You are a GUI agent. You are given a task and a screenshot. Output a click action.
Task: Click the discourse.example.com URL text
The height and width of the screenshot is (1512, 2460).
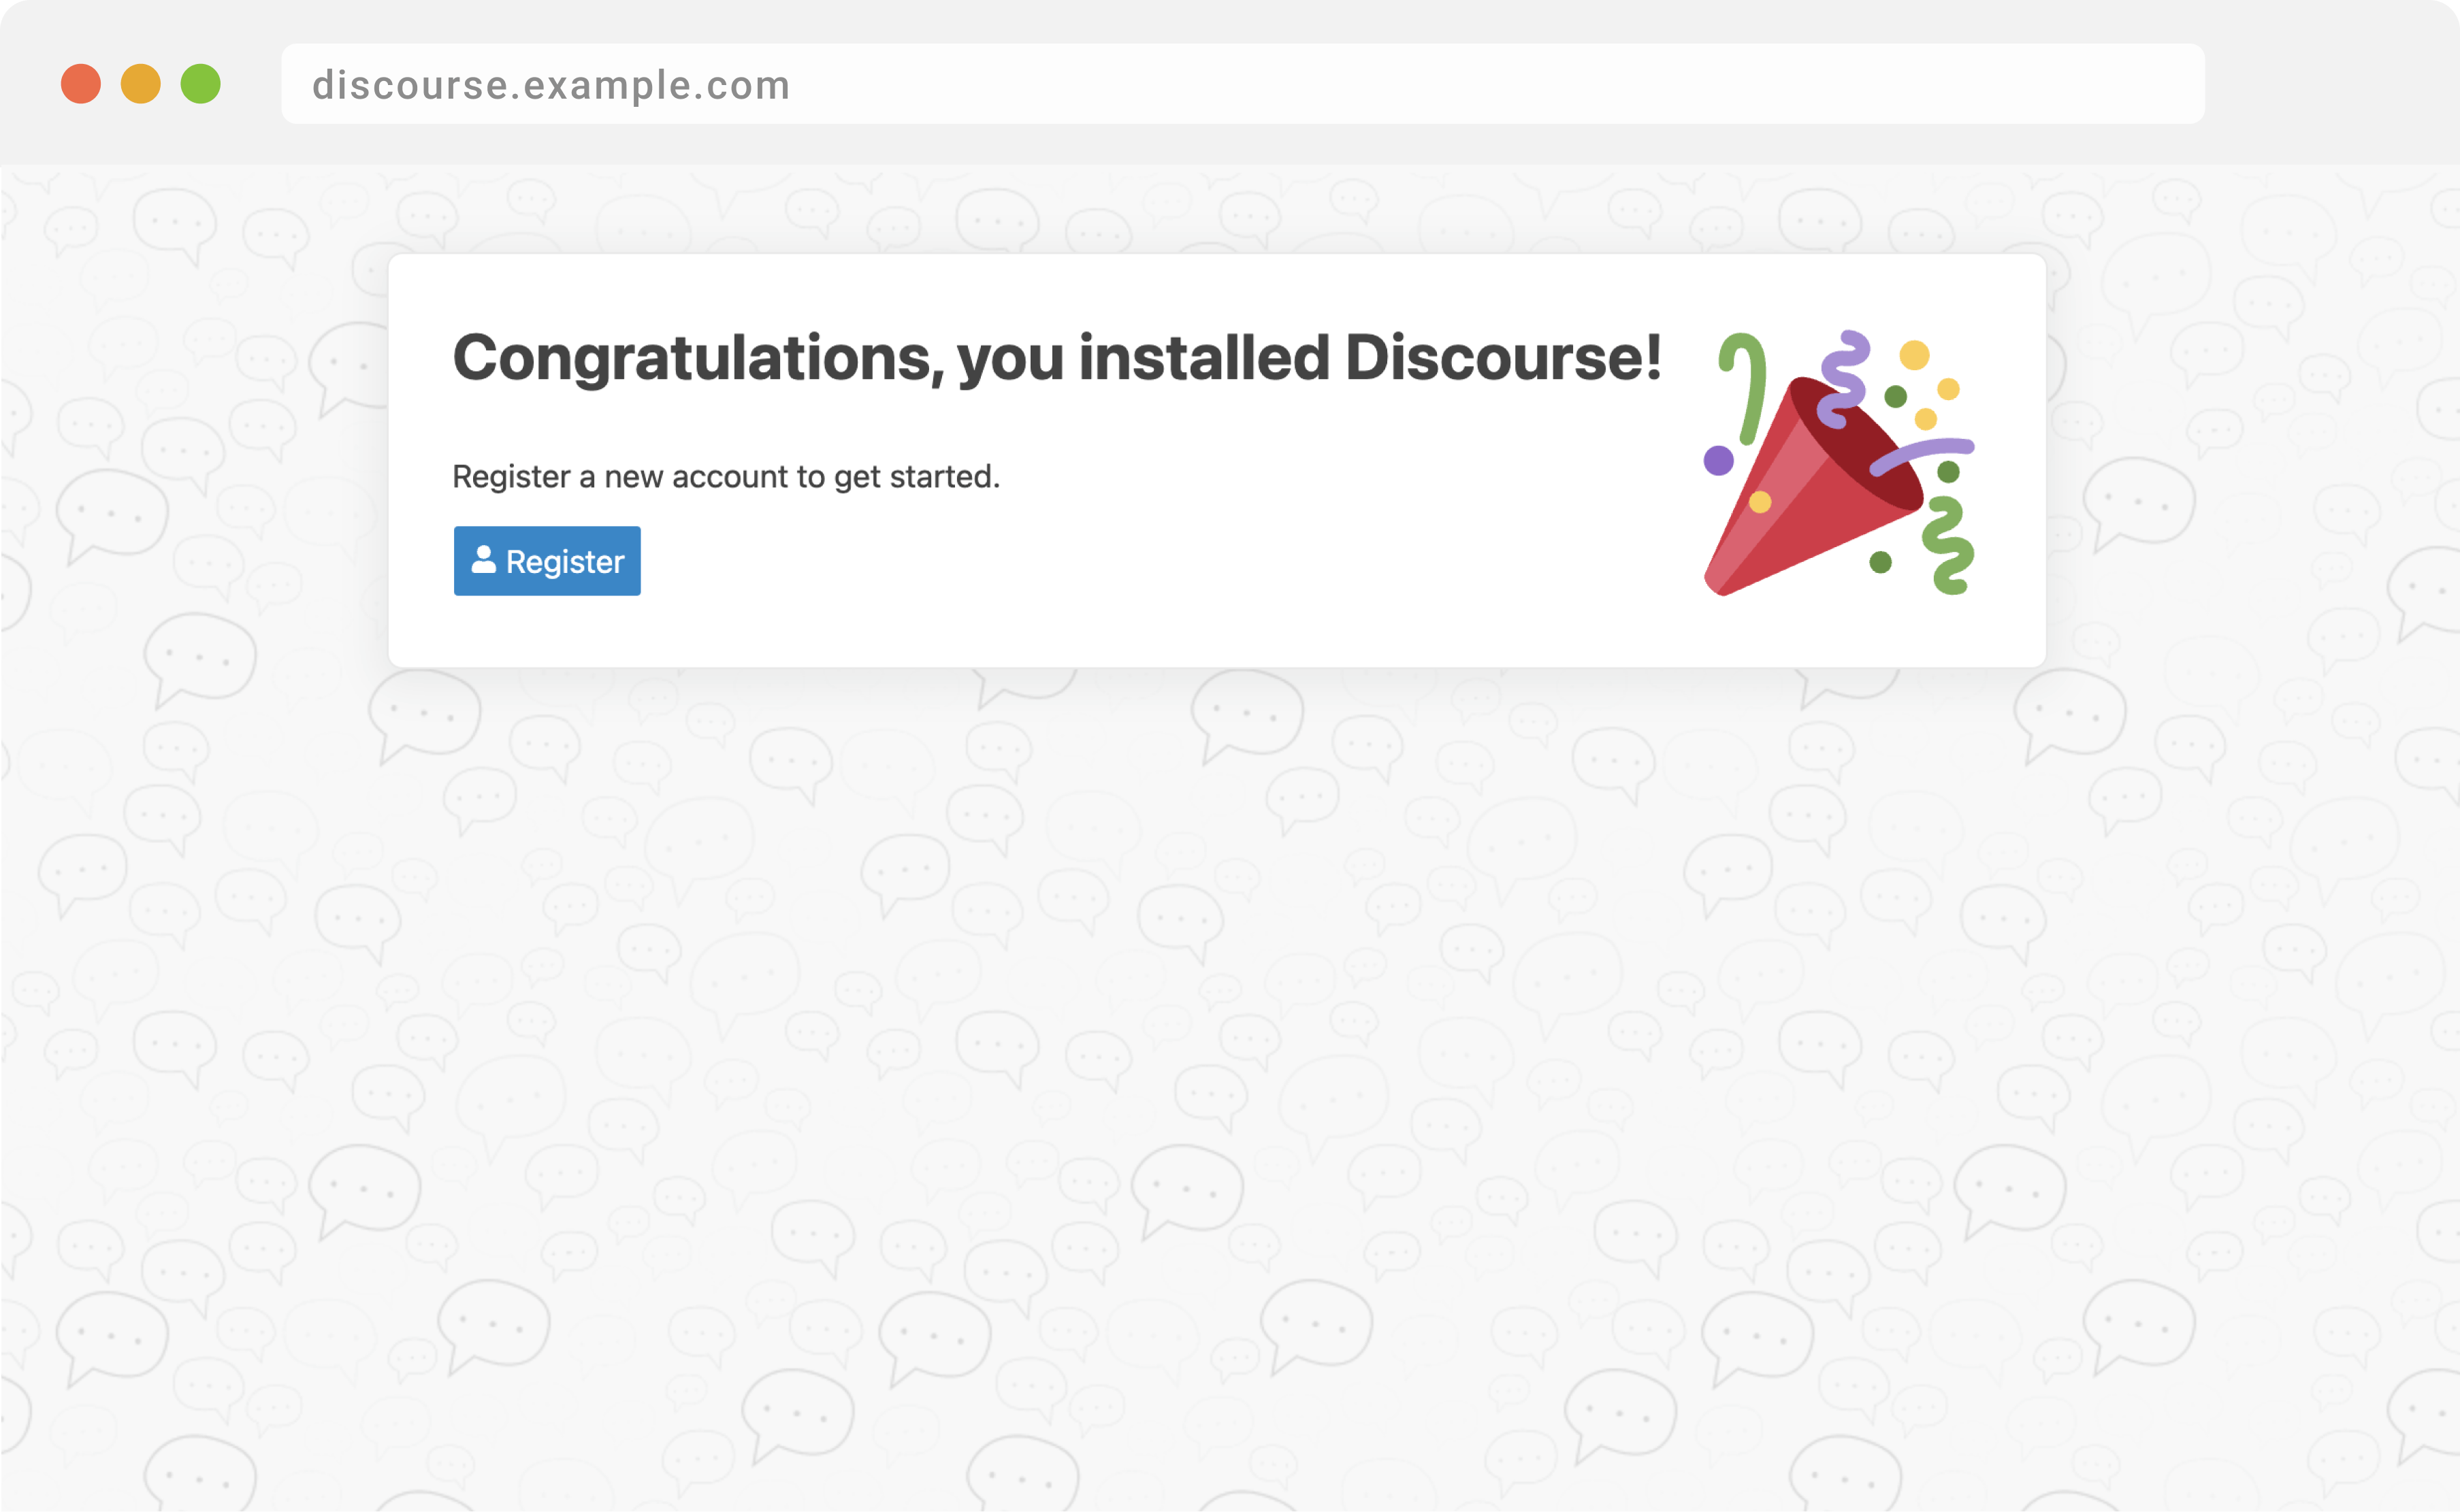coord(551,85)
